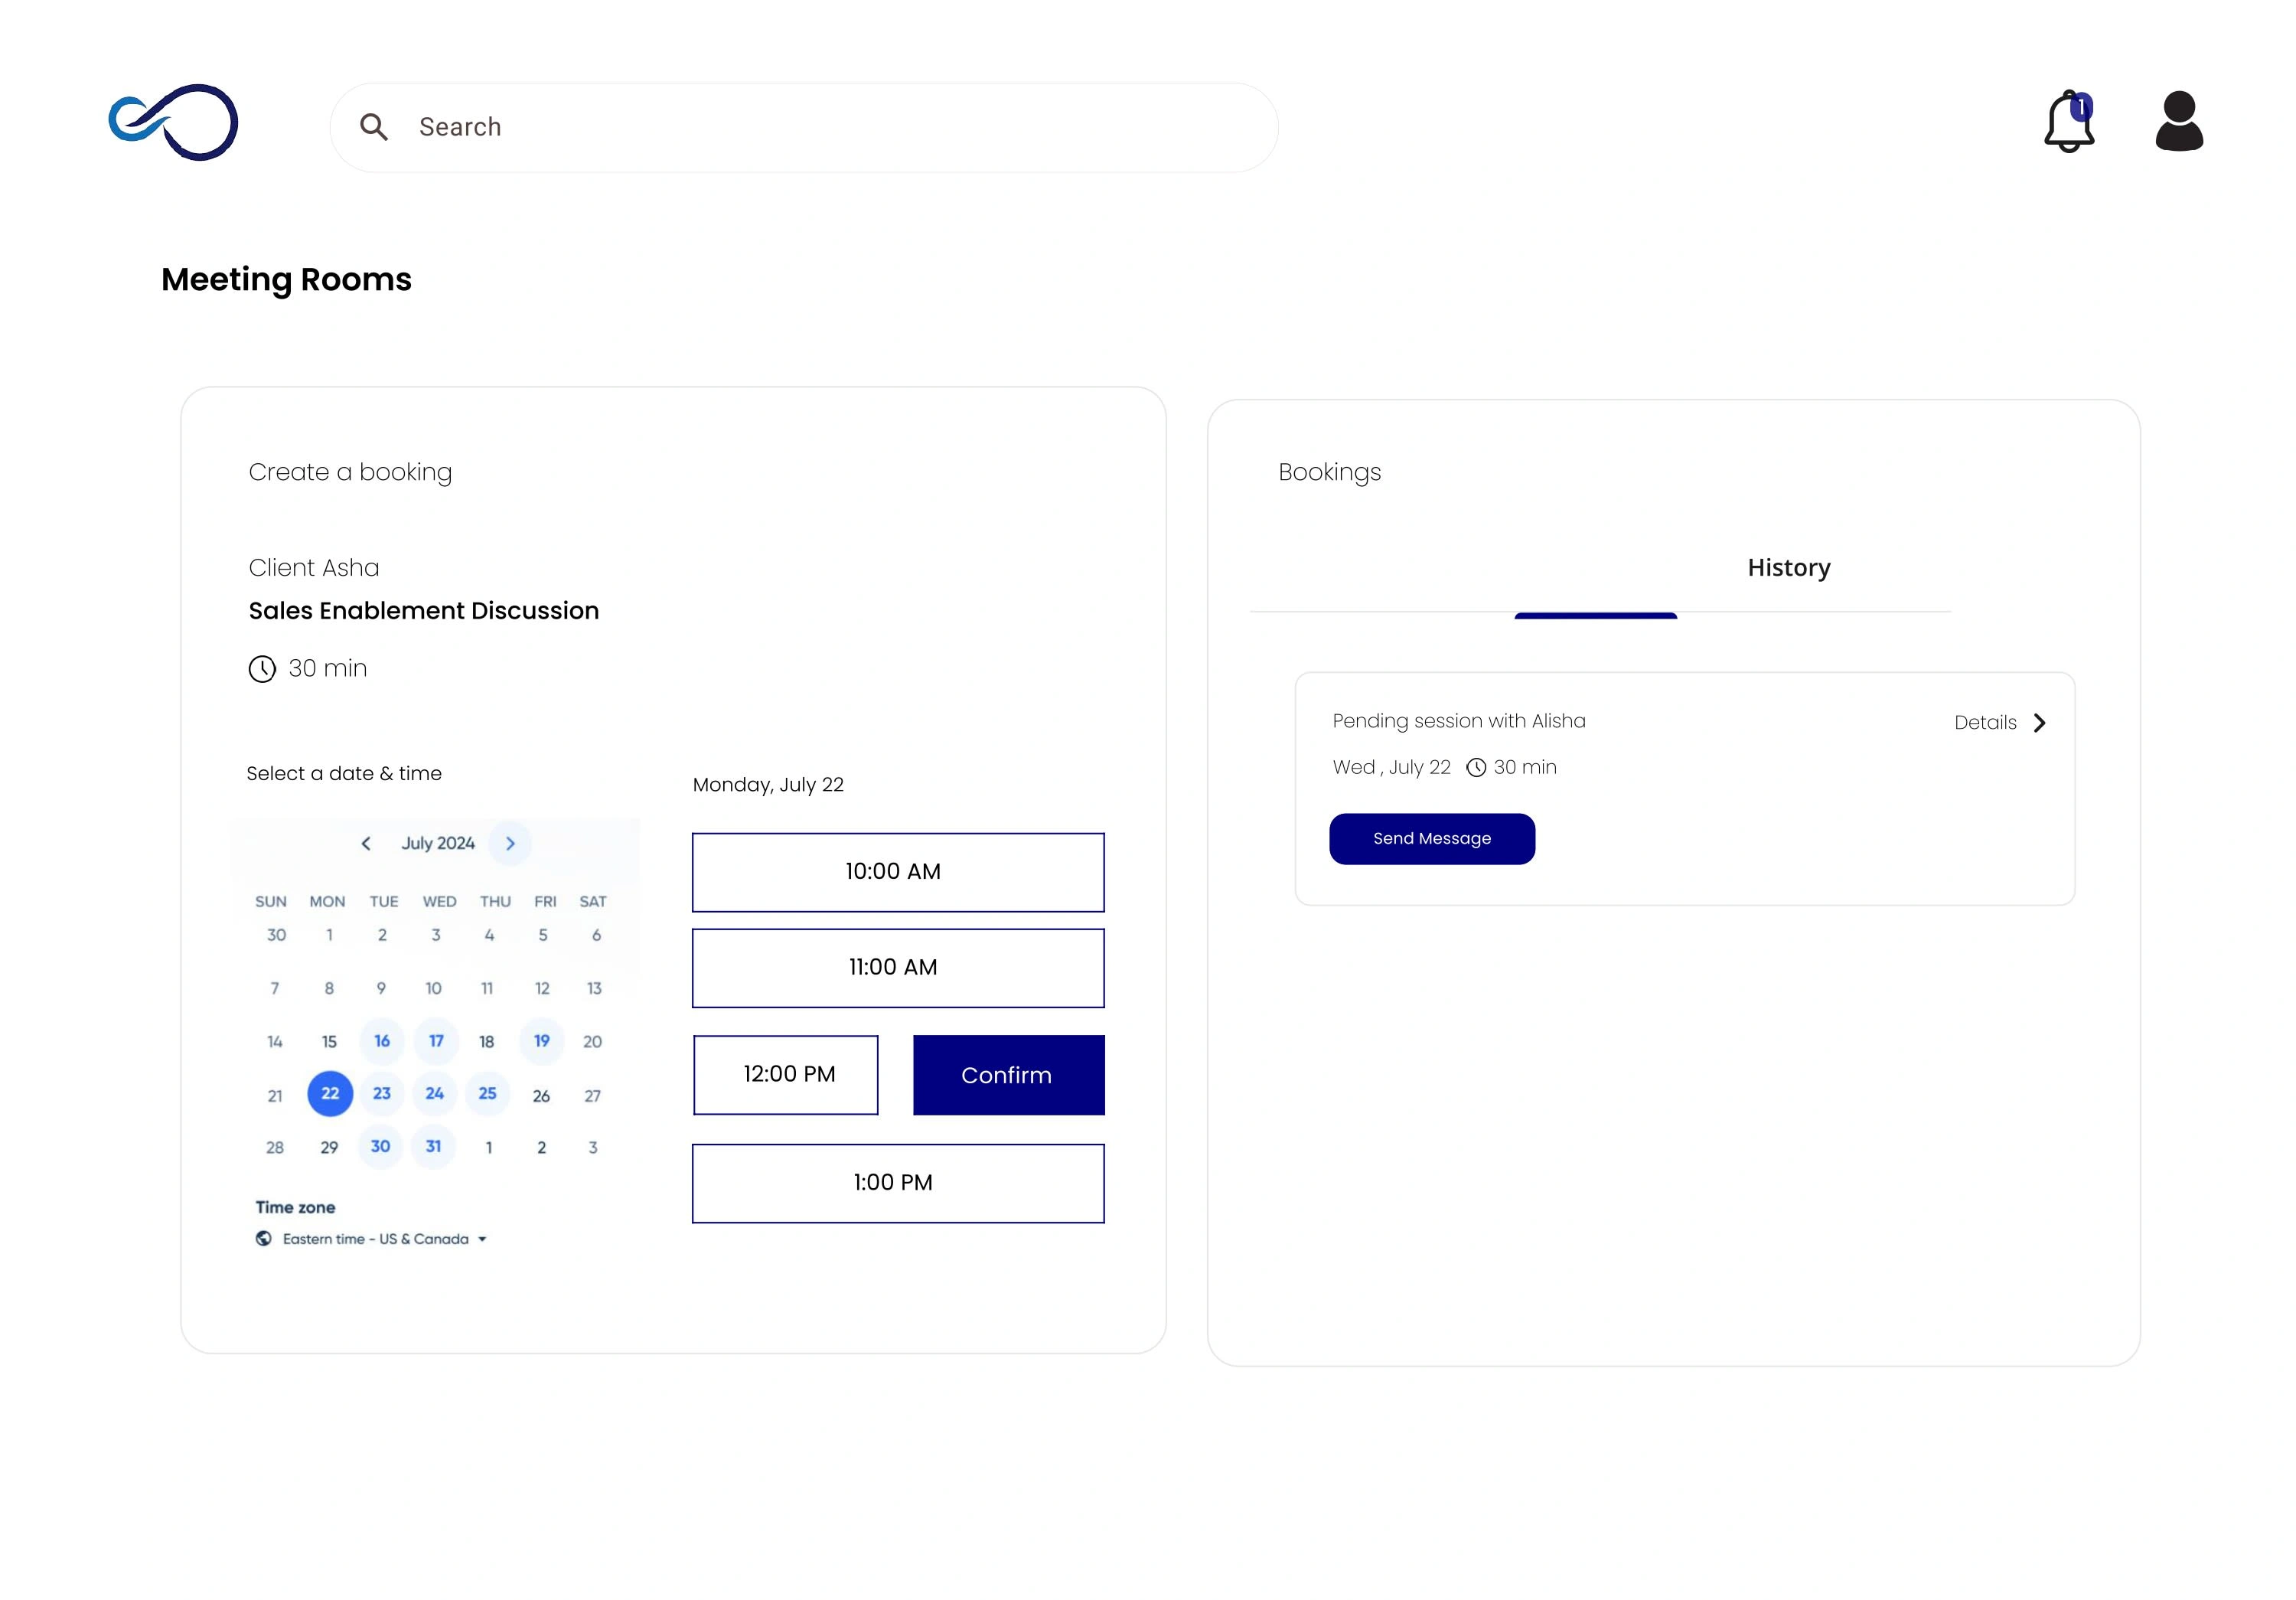Open the user profile avatar icon

click(2178, 122)
